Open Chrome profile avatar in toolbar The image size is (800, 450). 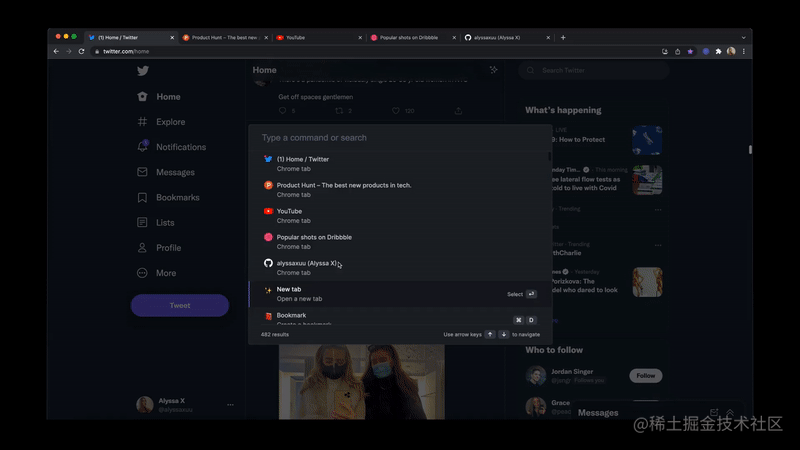[731, 52]
